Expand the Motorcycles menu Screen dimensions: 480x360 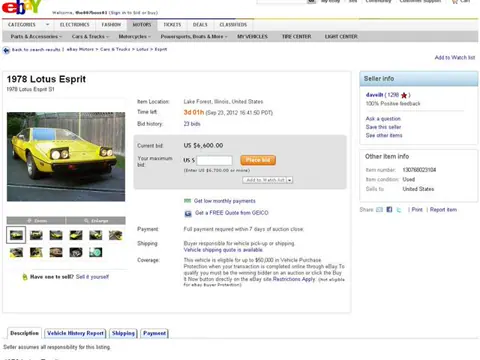(135, 36)
